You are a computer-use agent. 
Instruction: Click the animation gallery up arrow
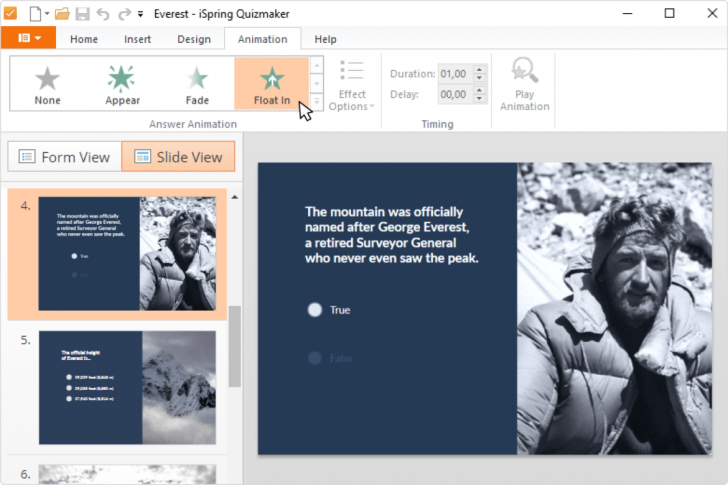317,66
